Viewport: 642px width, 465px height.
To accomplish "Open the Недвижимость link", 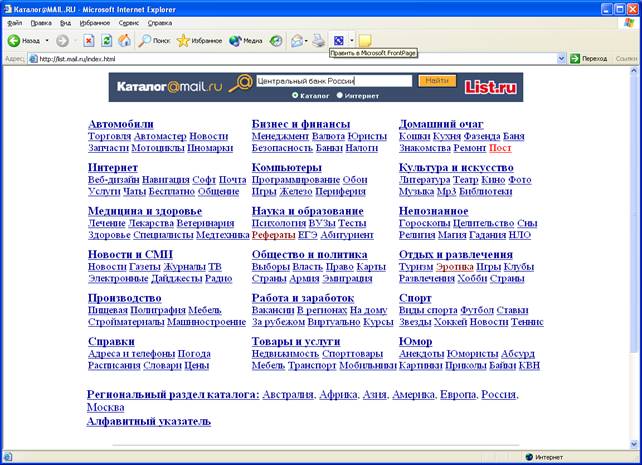I will point(285,354).
